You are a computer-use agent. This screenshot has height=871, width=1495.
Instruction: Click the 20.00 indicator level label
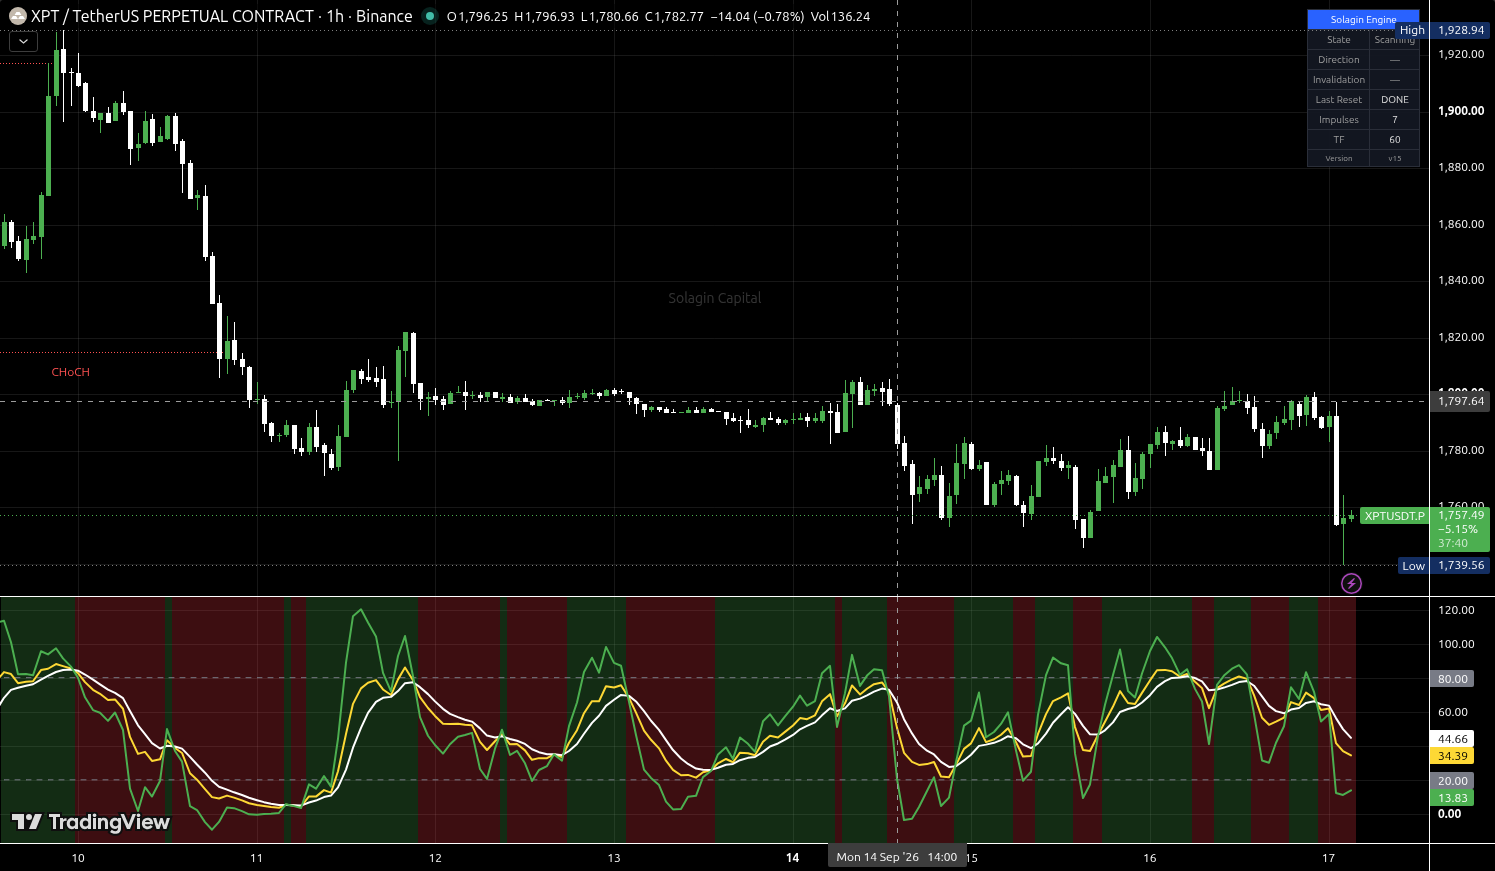1453,781
